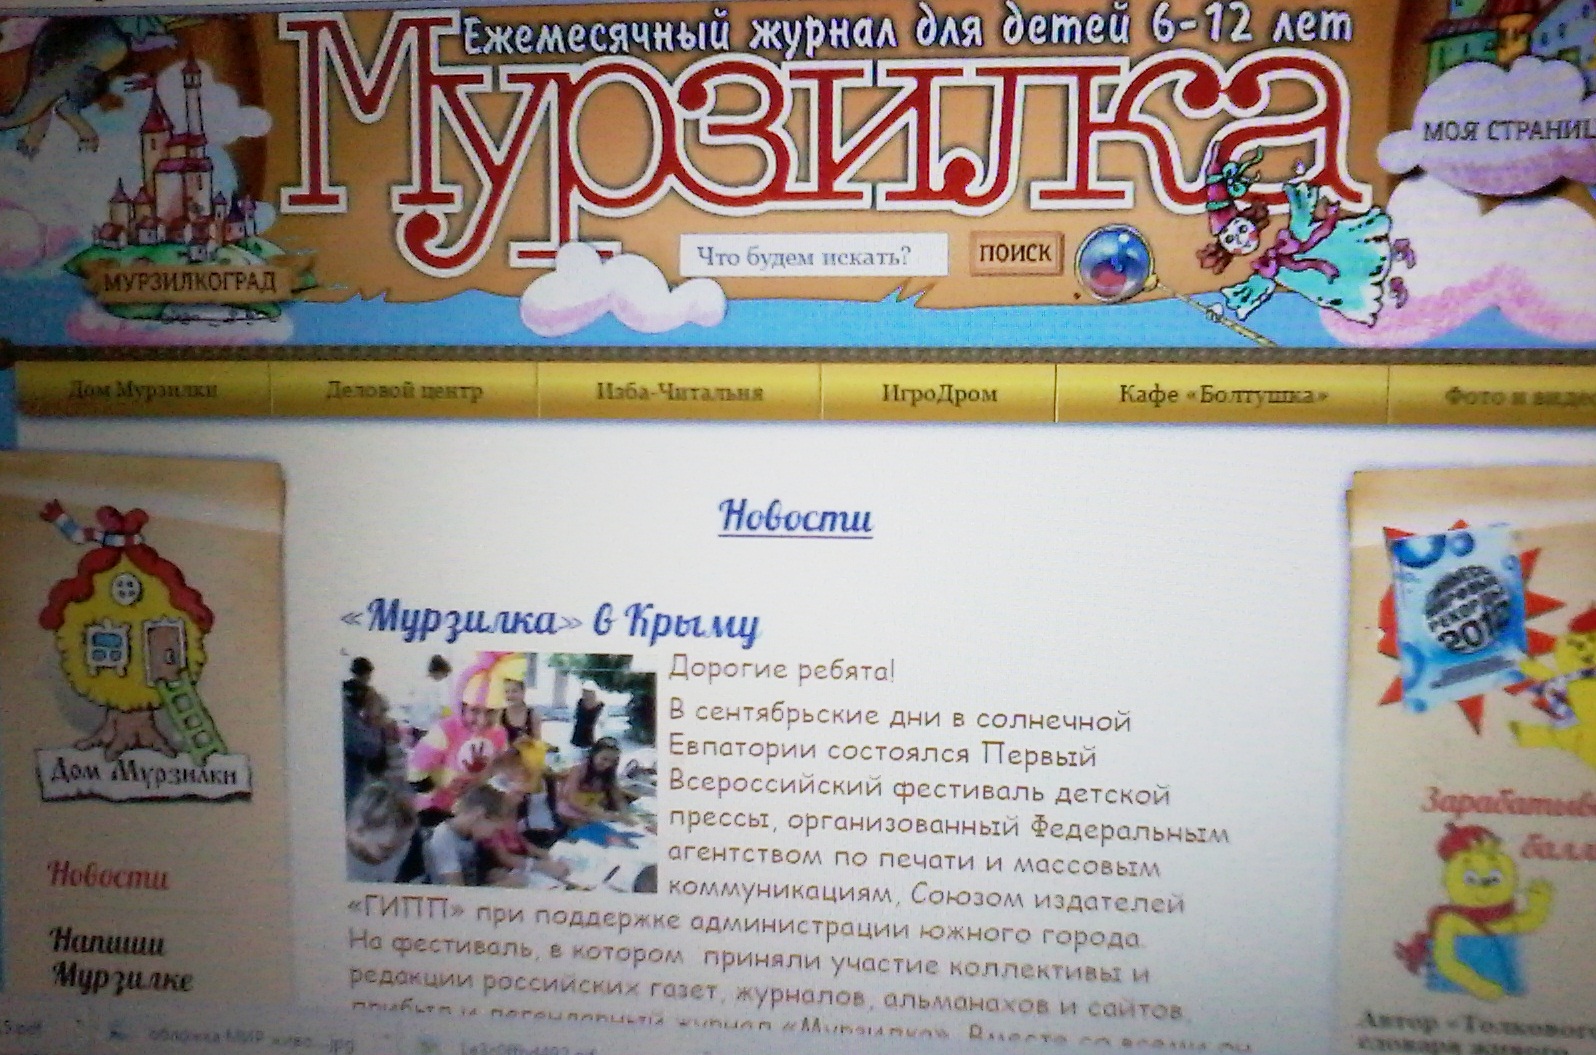Viewport: 1596px width, 1055px height.
Task: Open the «Мурзилка» в Крыму article title
Action: [550, 621]
